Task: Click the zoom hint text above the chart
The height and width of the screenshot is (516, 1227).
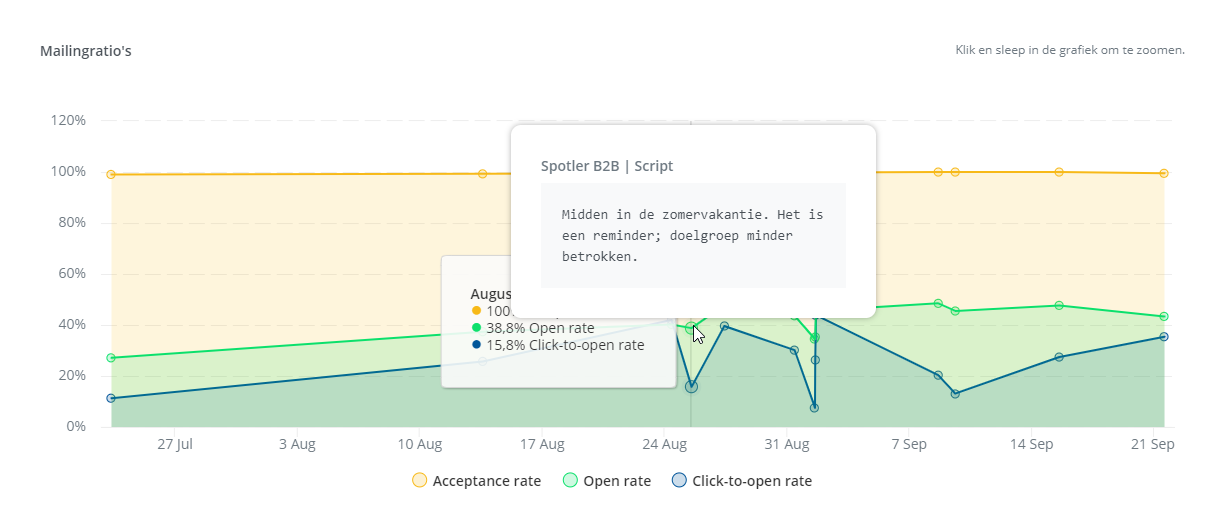Action: [1070, 50]
